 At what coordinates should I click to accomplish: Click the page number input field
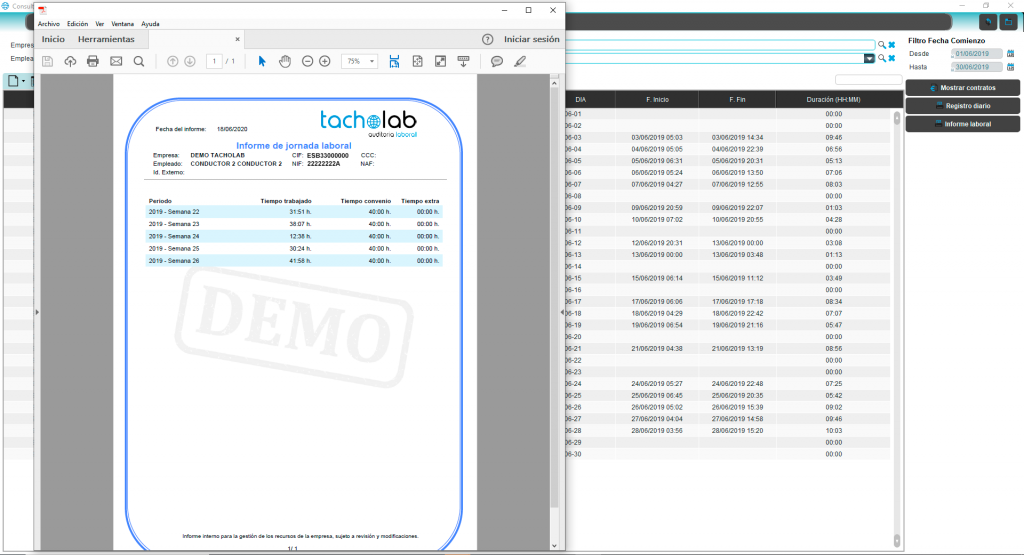click(x=214, y=61)
